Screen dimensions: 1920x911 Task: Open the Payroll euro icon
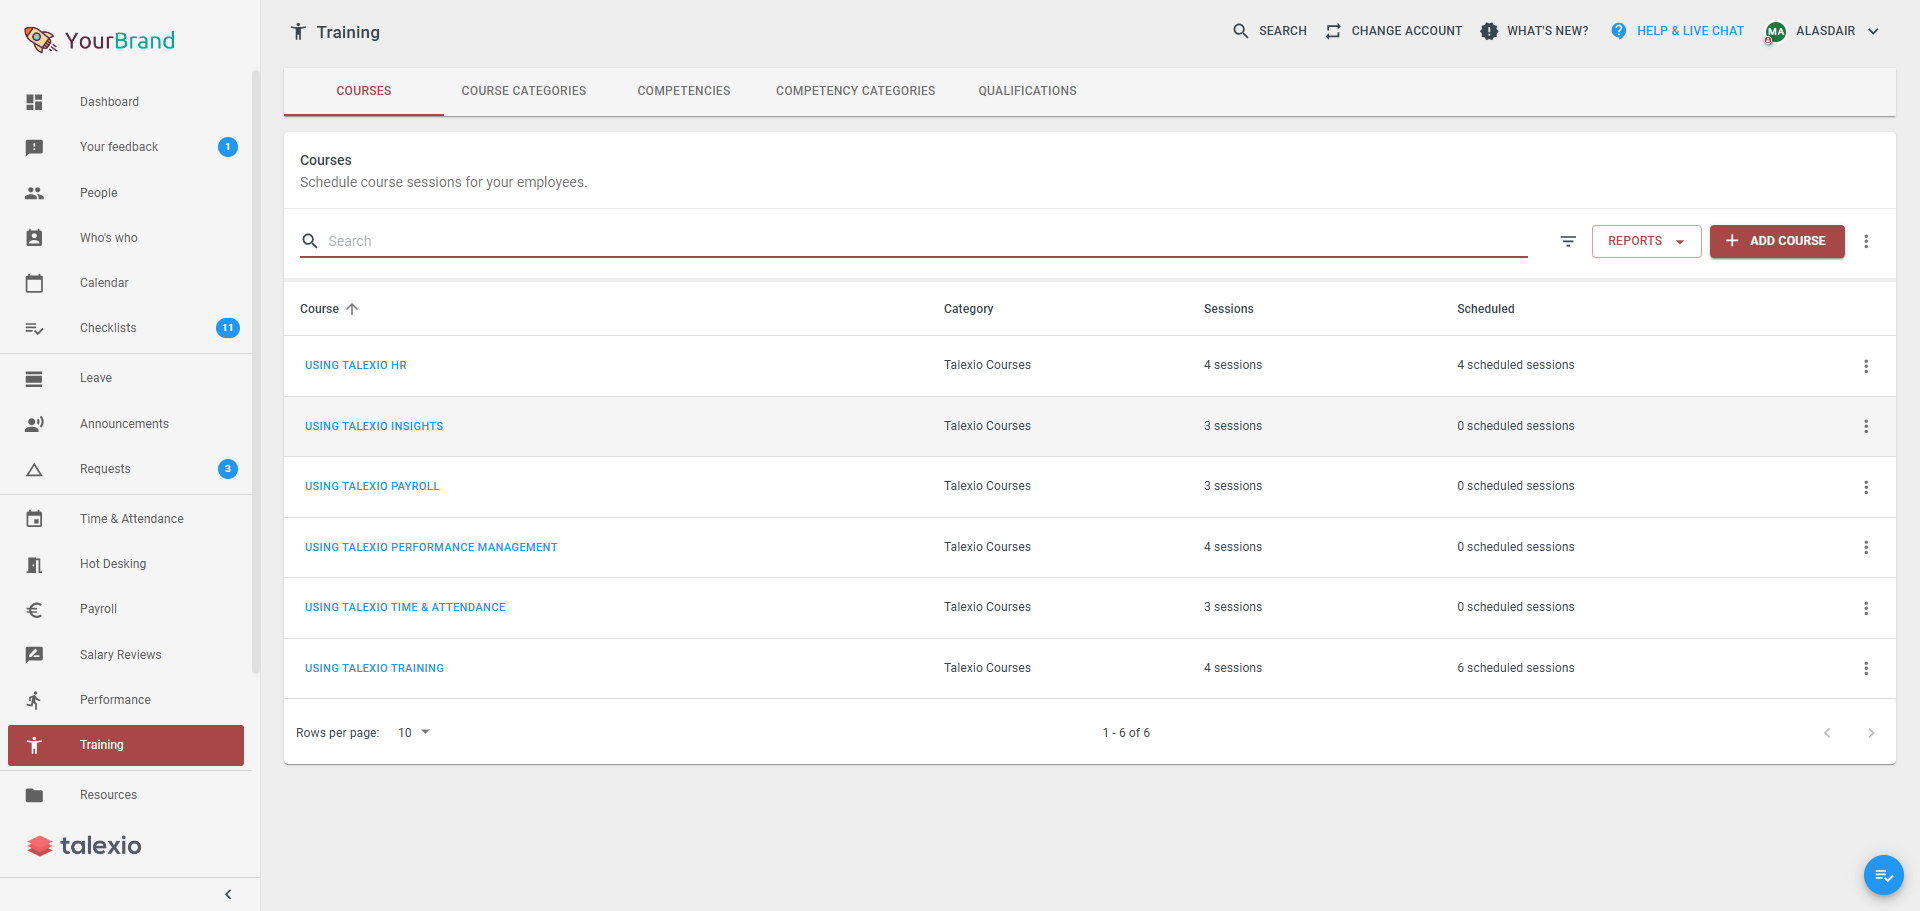[x=34, y=609]
